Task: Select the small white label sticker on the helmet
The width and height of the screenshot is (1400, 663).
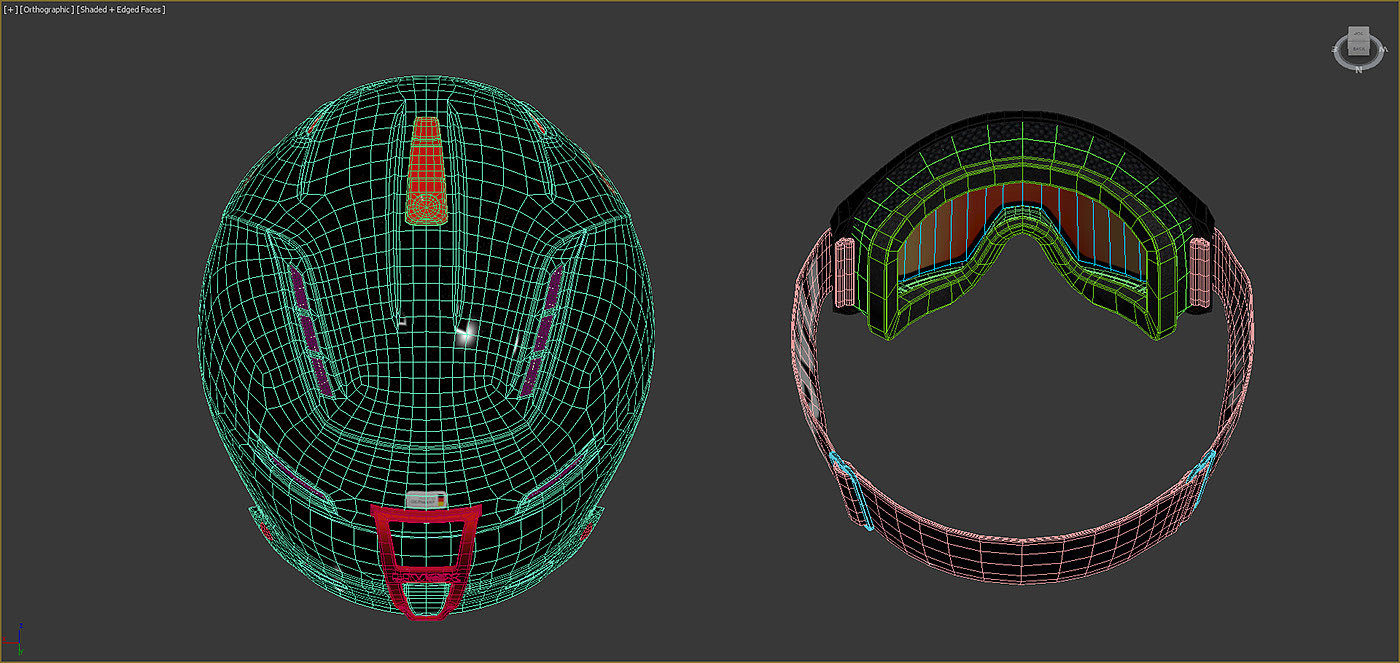Action: [425, 499]
